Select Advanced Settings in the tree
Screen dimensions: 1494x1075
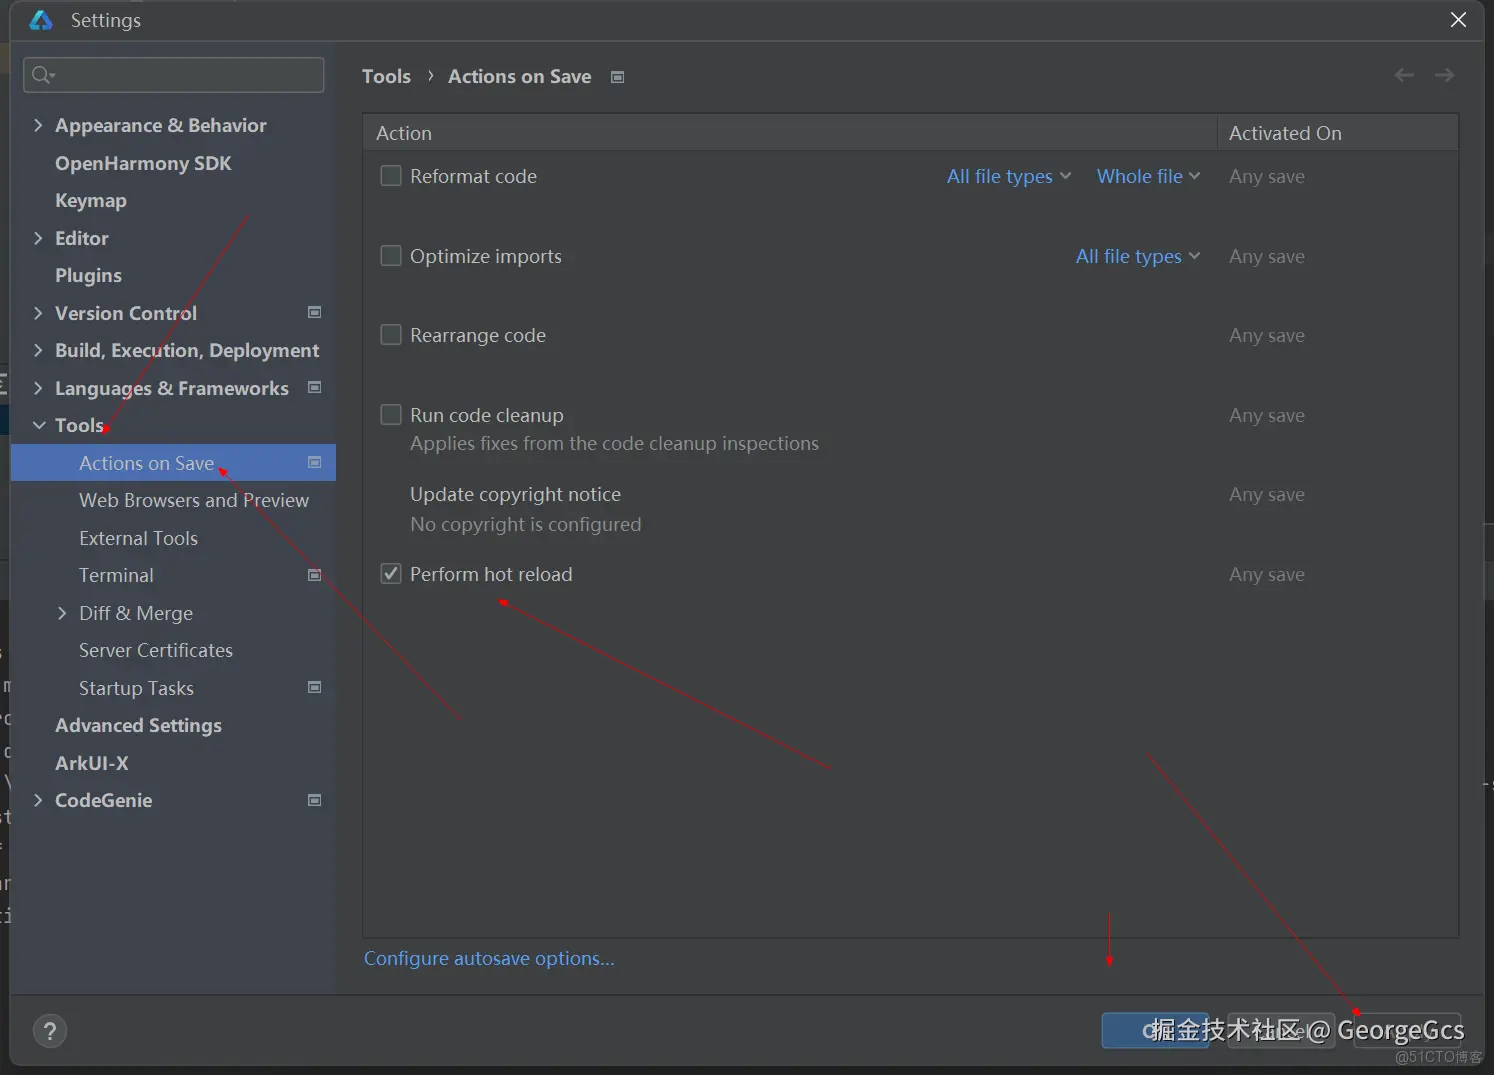click(x=138, y=726)
